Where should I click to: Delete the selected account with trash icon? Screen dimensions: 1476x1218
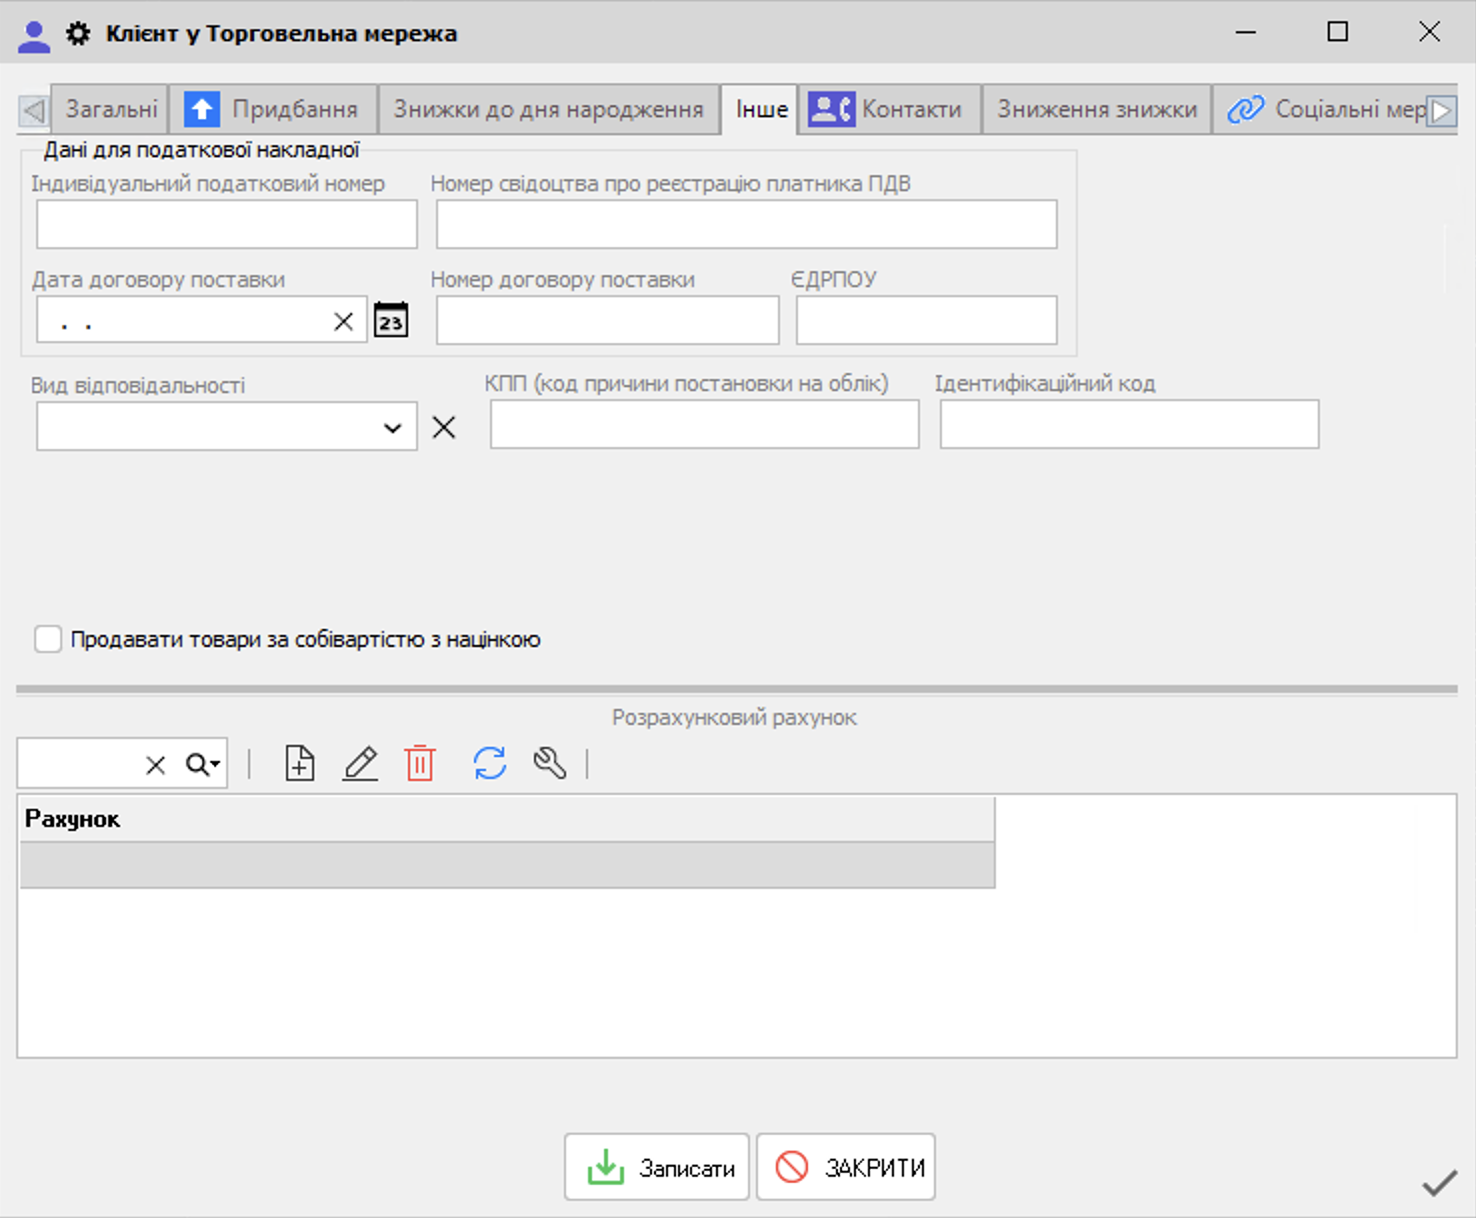click(420, 763)
